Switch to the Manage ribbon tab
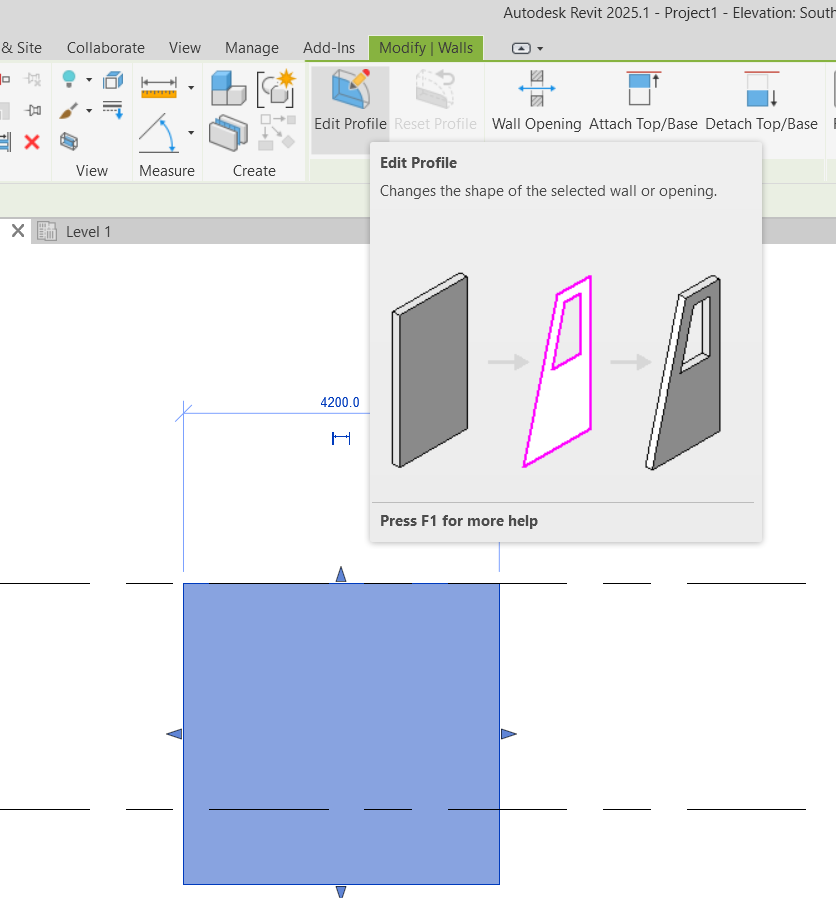836x898 pixels. pos(251,48)
